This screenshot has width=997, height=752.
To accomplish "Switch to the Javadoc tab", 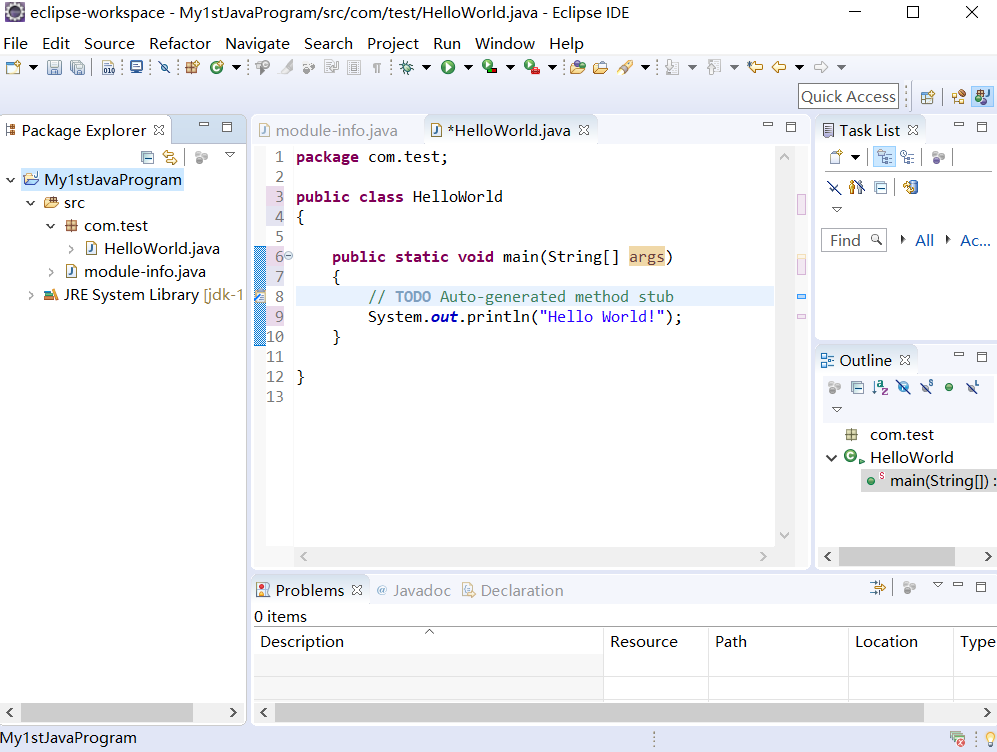I will [413, 591].
